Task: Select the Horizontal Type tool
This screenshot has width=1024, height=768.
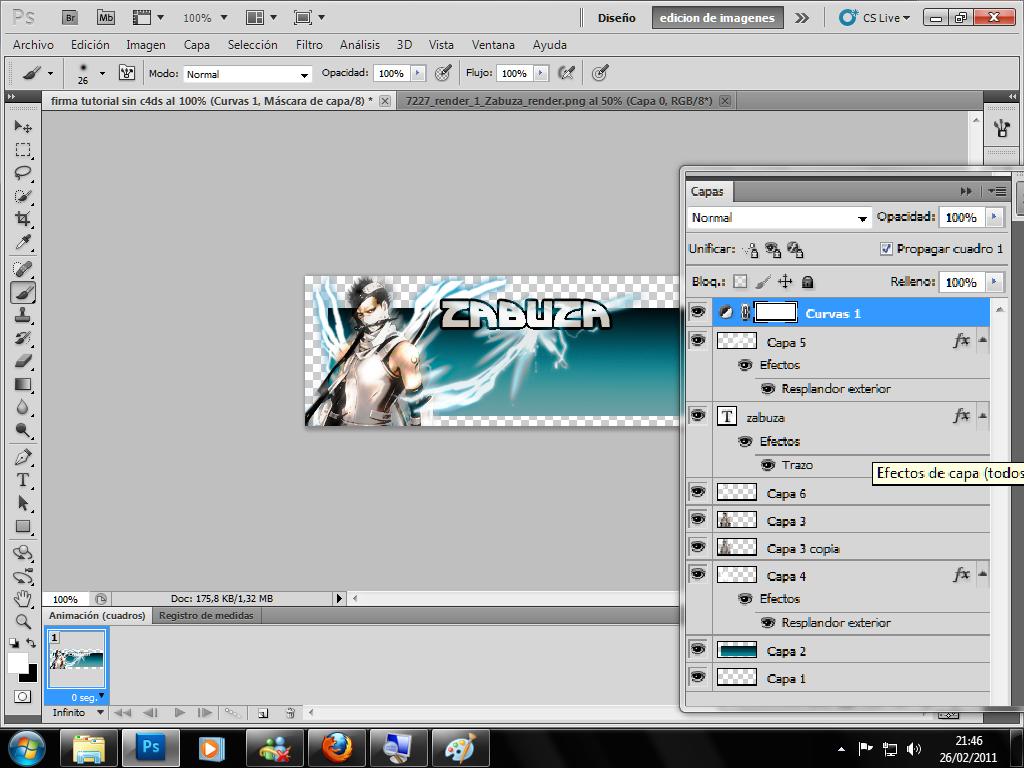Action: coord(23,480)
